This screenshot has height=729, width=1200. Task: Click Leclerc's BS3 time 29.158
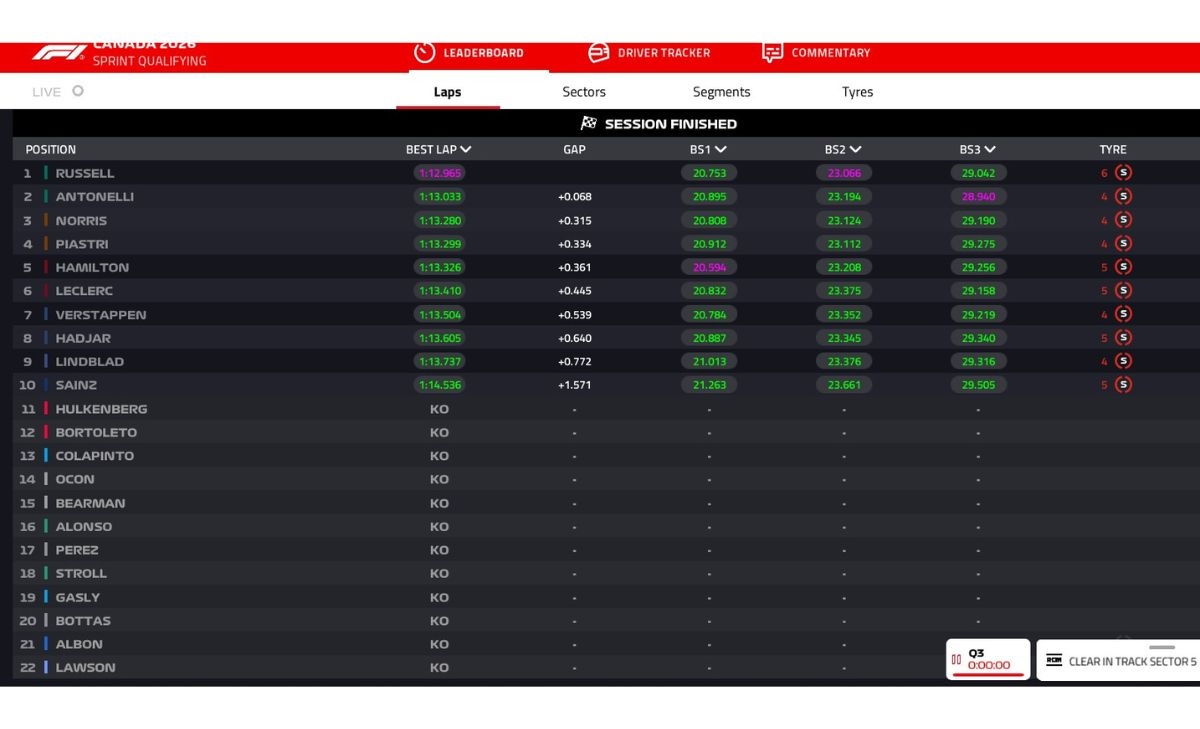click(x=978, y=291)
